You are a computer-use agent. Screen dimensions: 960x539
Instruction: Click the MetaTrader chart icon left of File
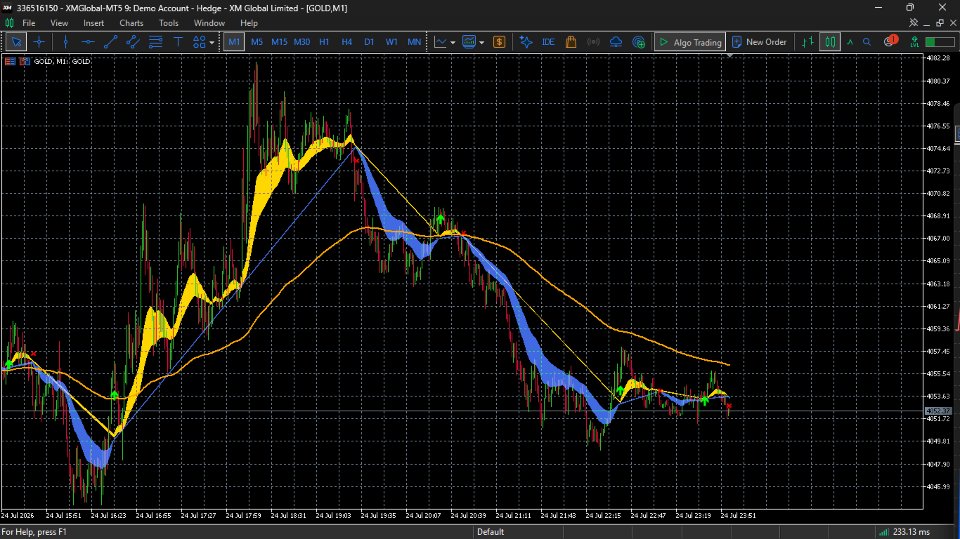tap(9, 23)
